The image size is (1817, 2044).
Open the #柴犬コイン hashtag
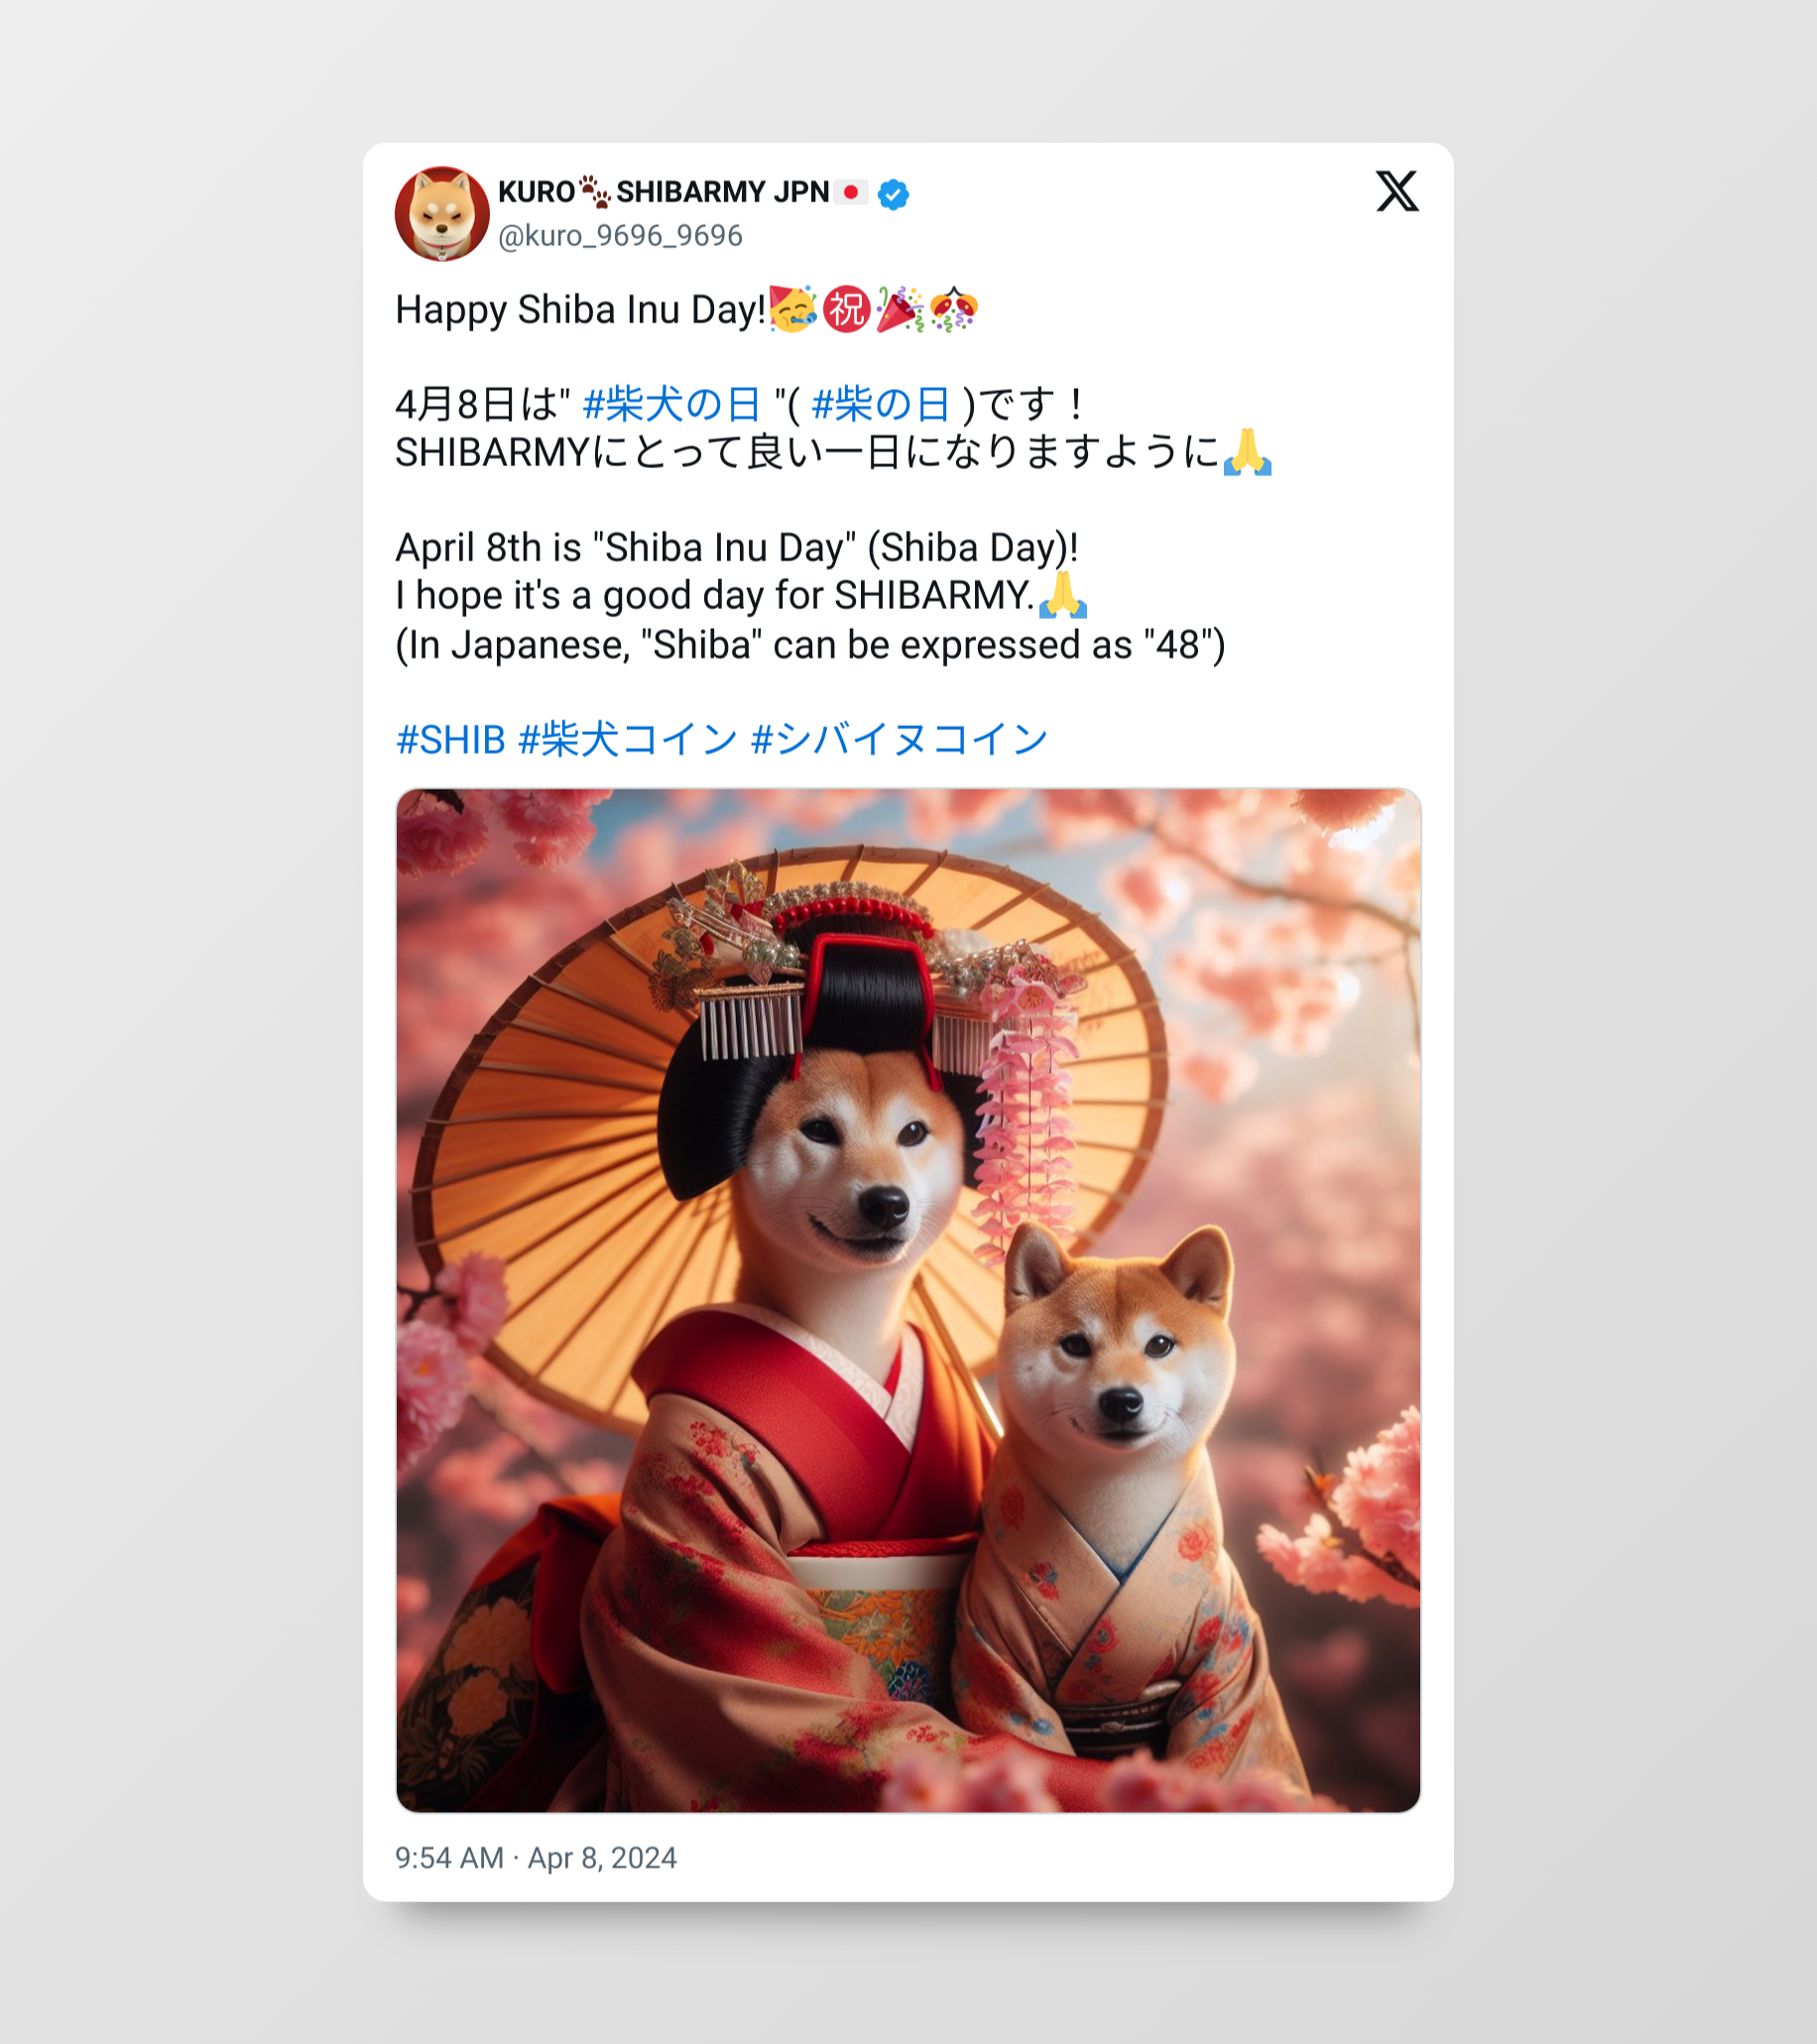click(x=628, y=740)
